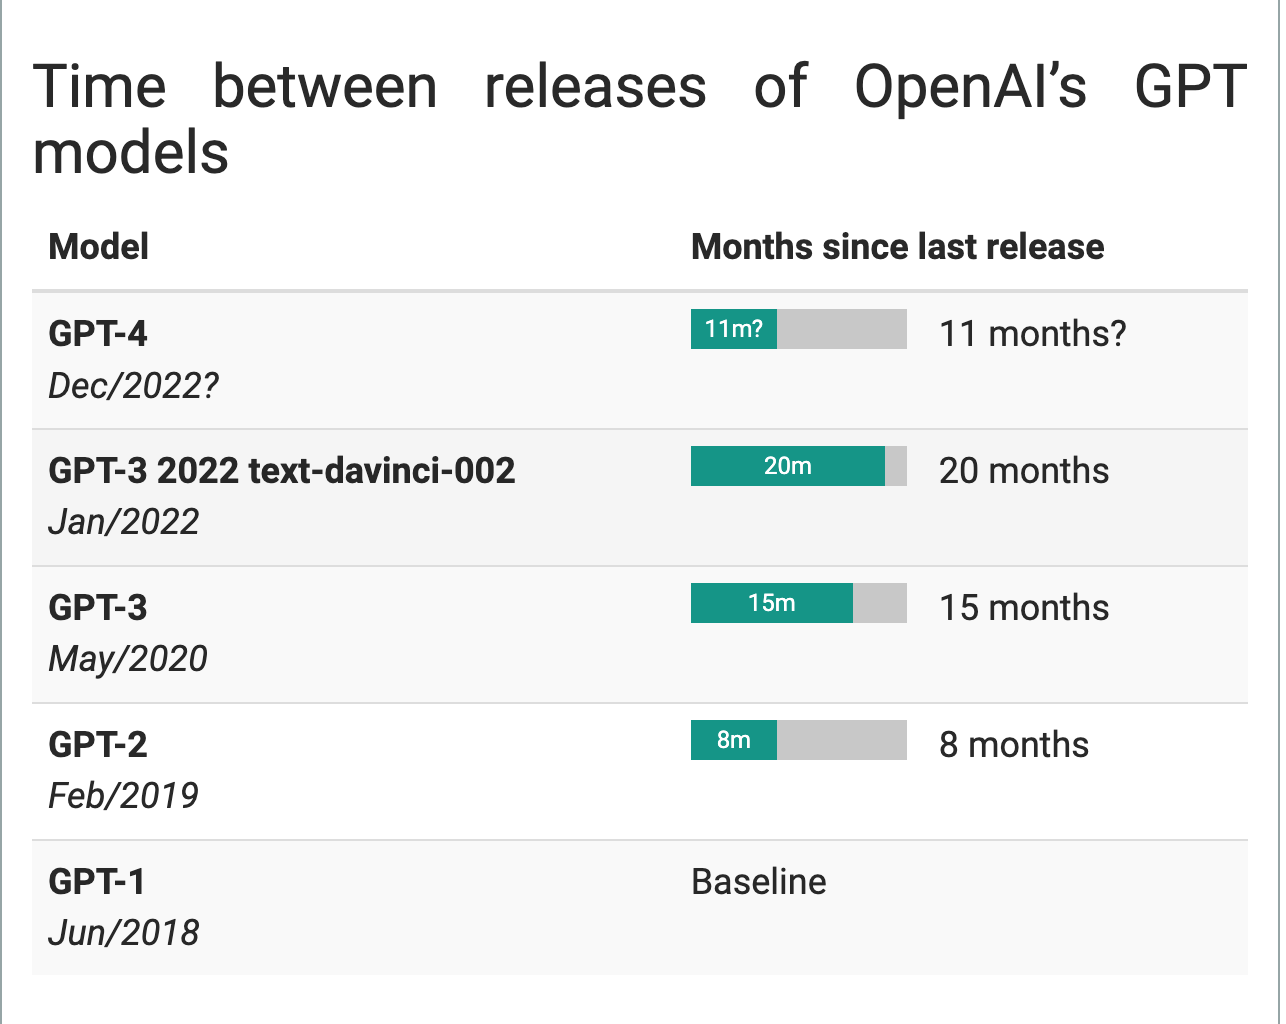The height and width of the screenshot is (1024, 1286).
Task: Click the Dec/2022? date text
Action: click(133, 385)
